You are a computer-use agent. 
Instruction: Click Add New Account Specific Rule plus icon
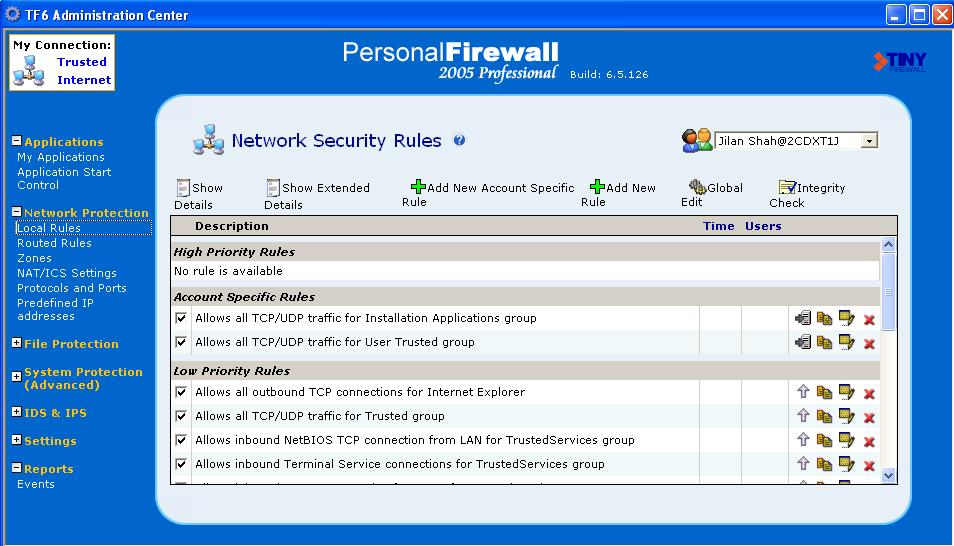point(418,186)
